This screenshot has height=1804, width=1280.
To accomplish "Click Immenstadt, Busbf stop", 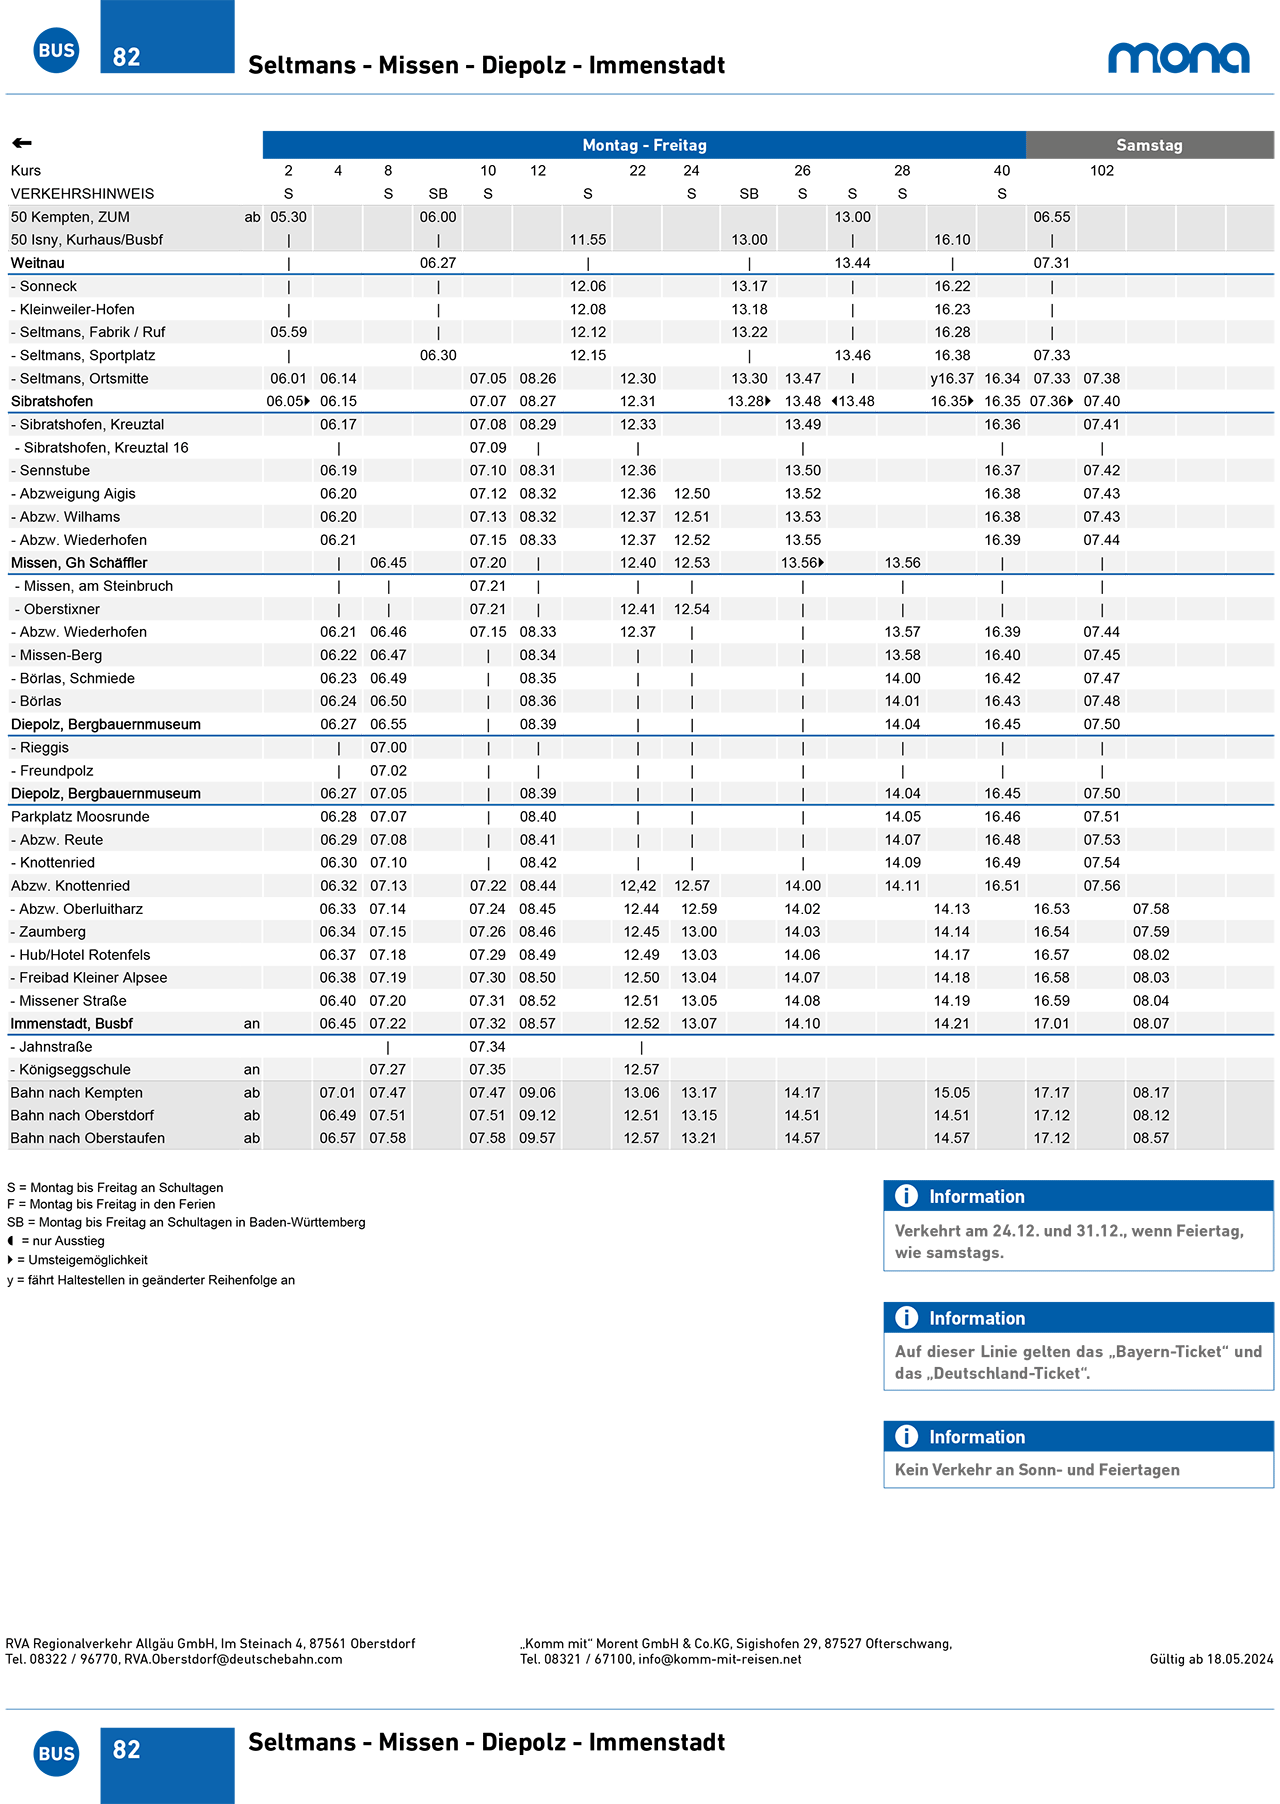I will click(71, 1024).
